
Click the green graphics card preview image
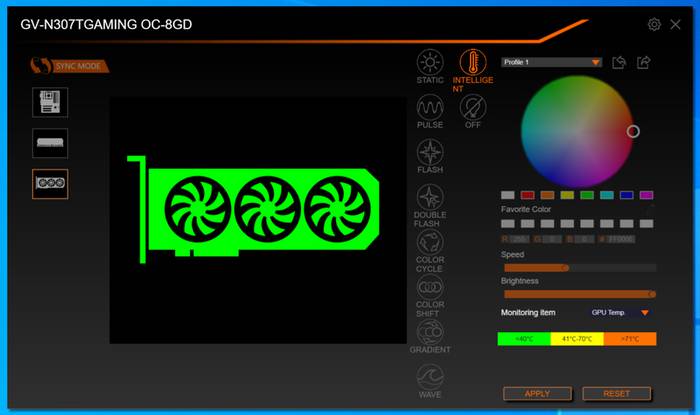click(253, 209)
